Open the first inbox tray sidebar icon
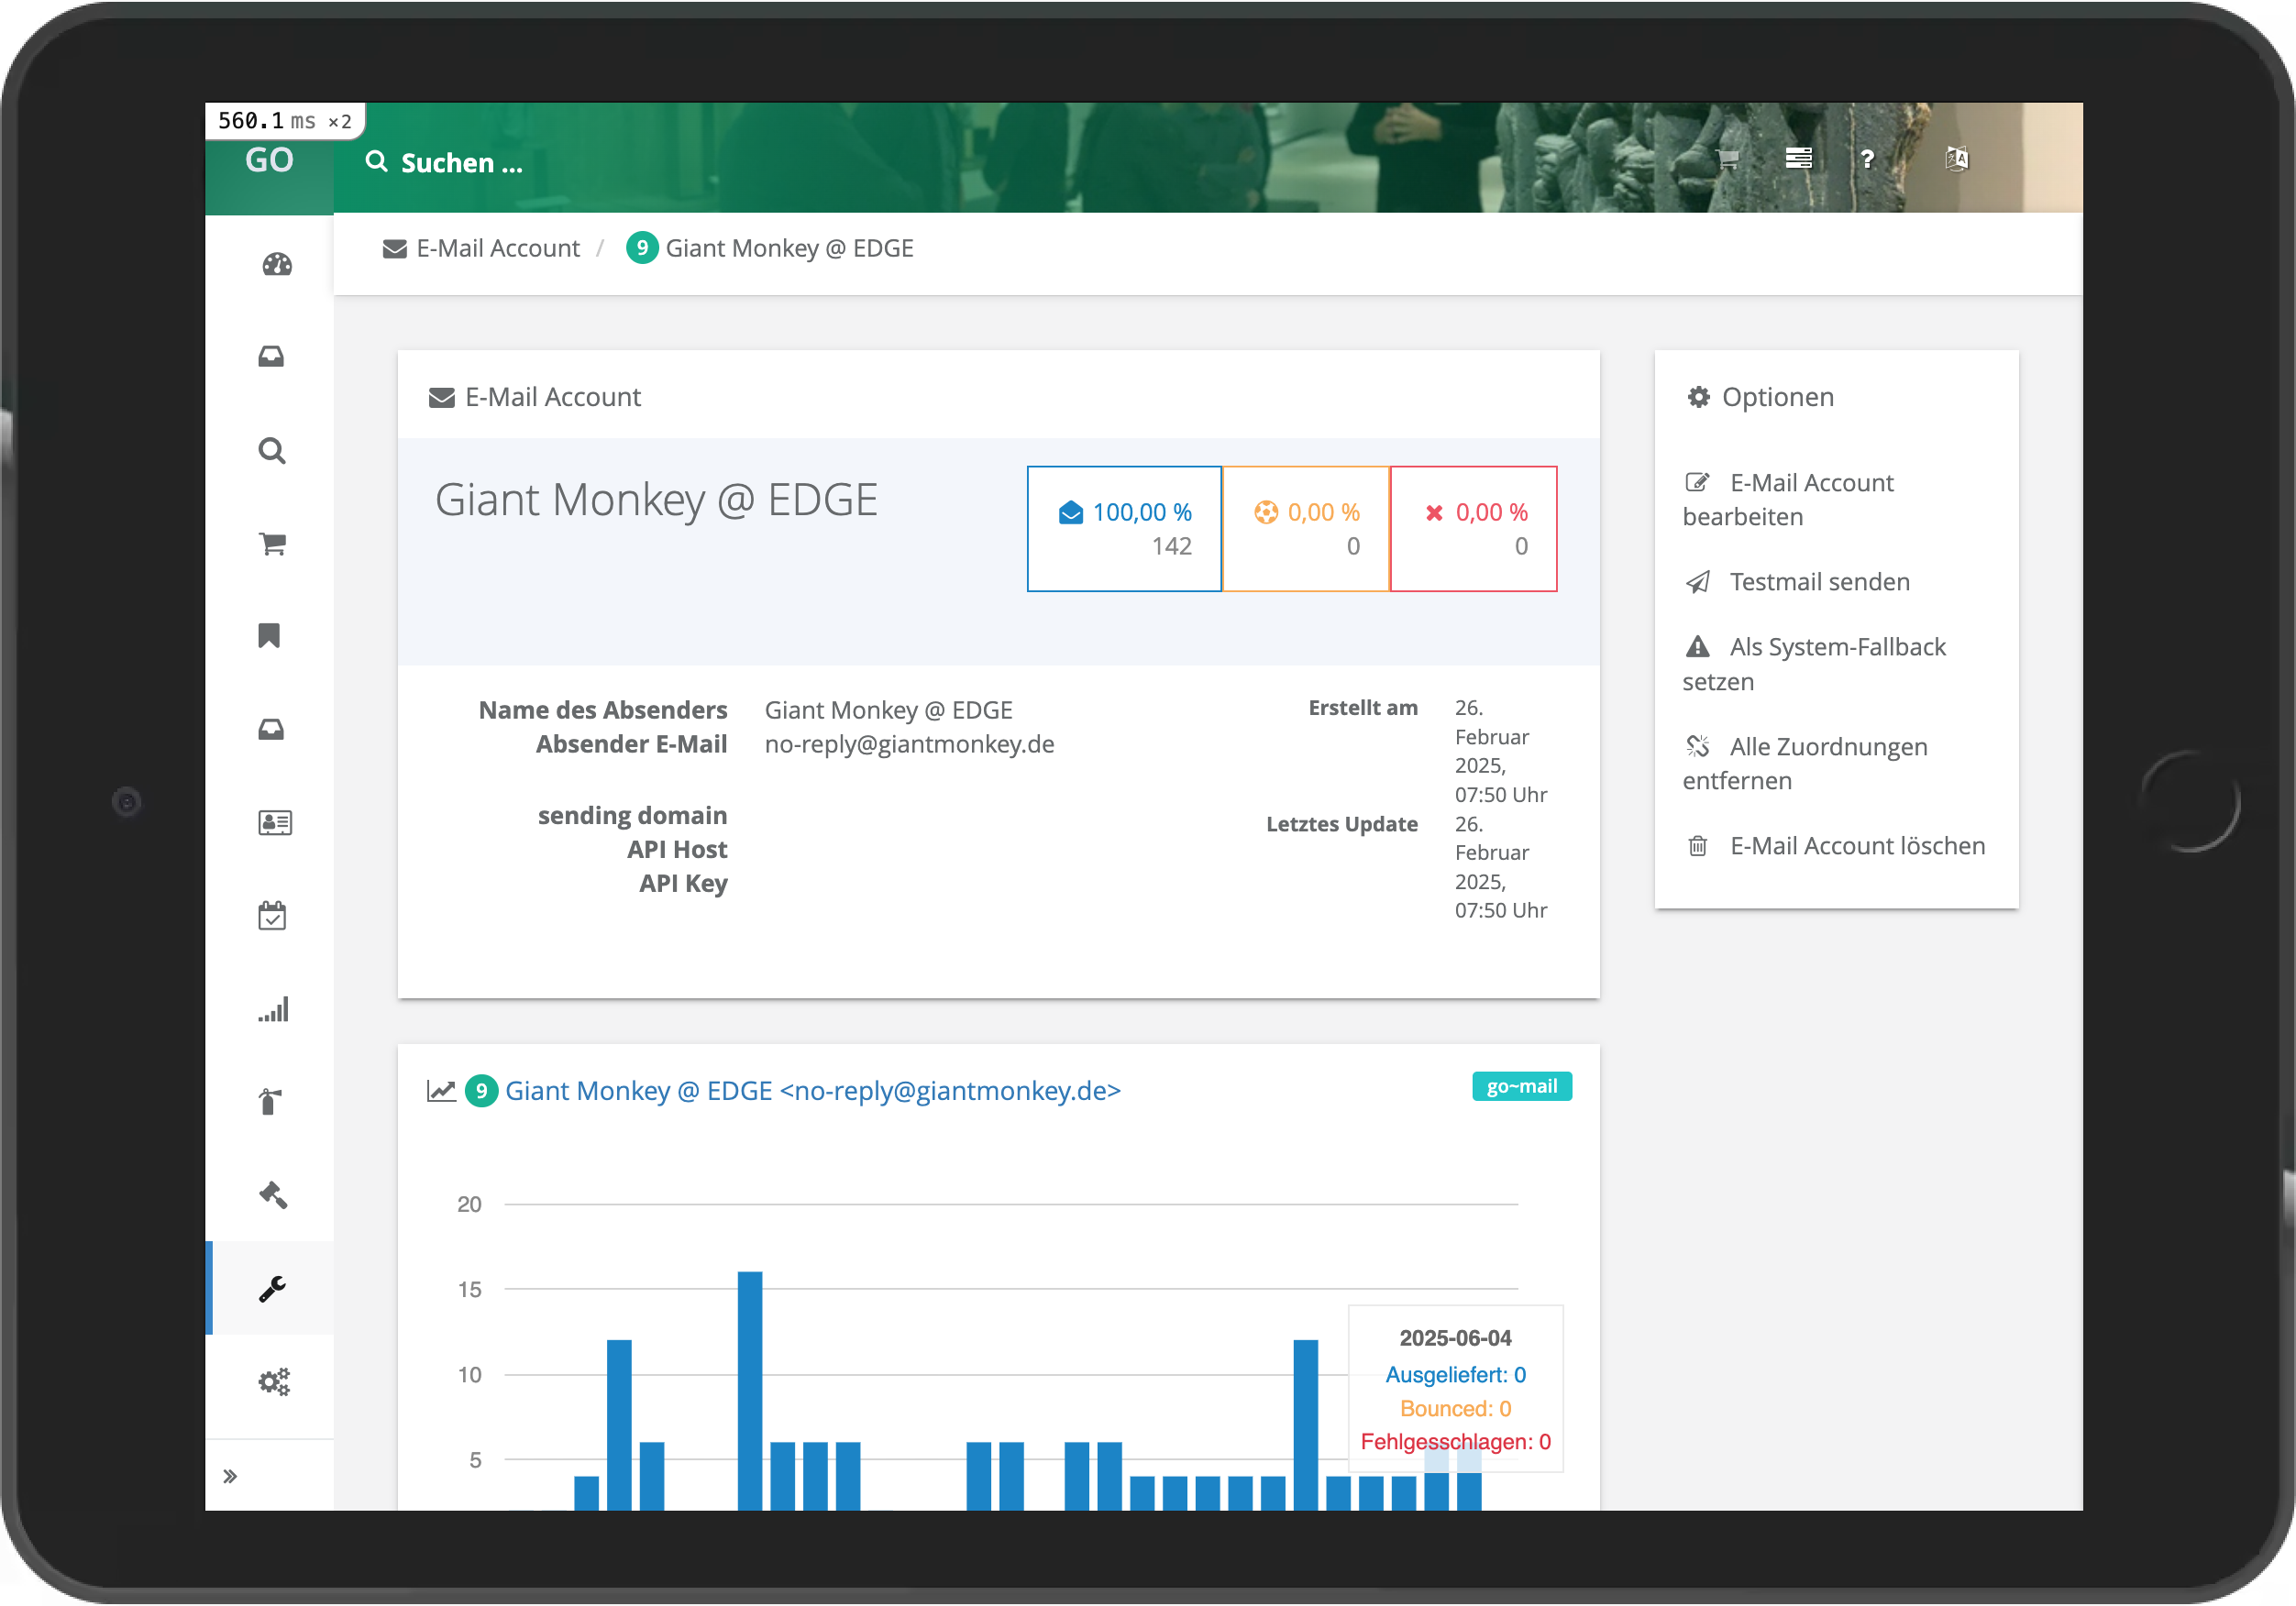This screenshot has width=2296, height=1606. pos(271,357)
